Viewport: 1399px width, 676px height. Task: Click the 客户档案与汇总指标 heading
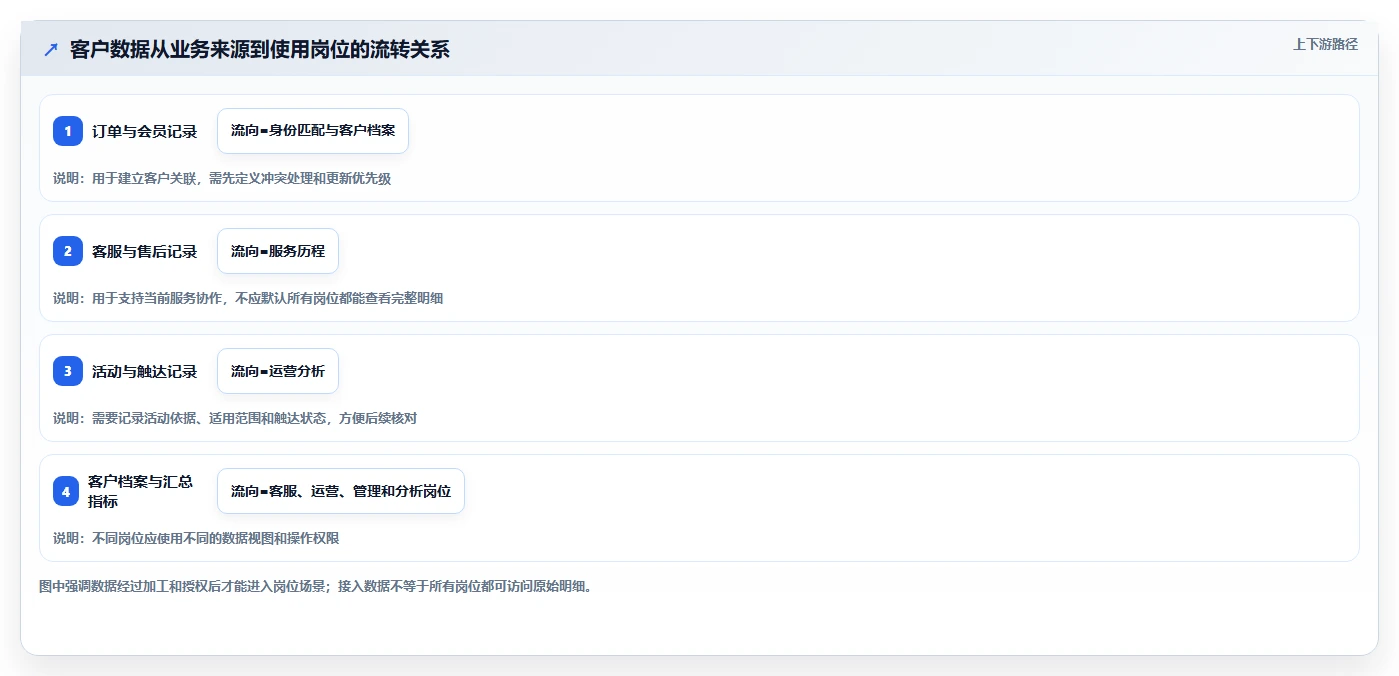pos(143,491)
